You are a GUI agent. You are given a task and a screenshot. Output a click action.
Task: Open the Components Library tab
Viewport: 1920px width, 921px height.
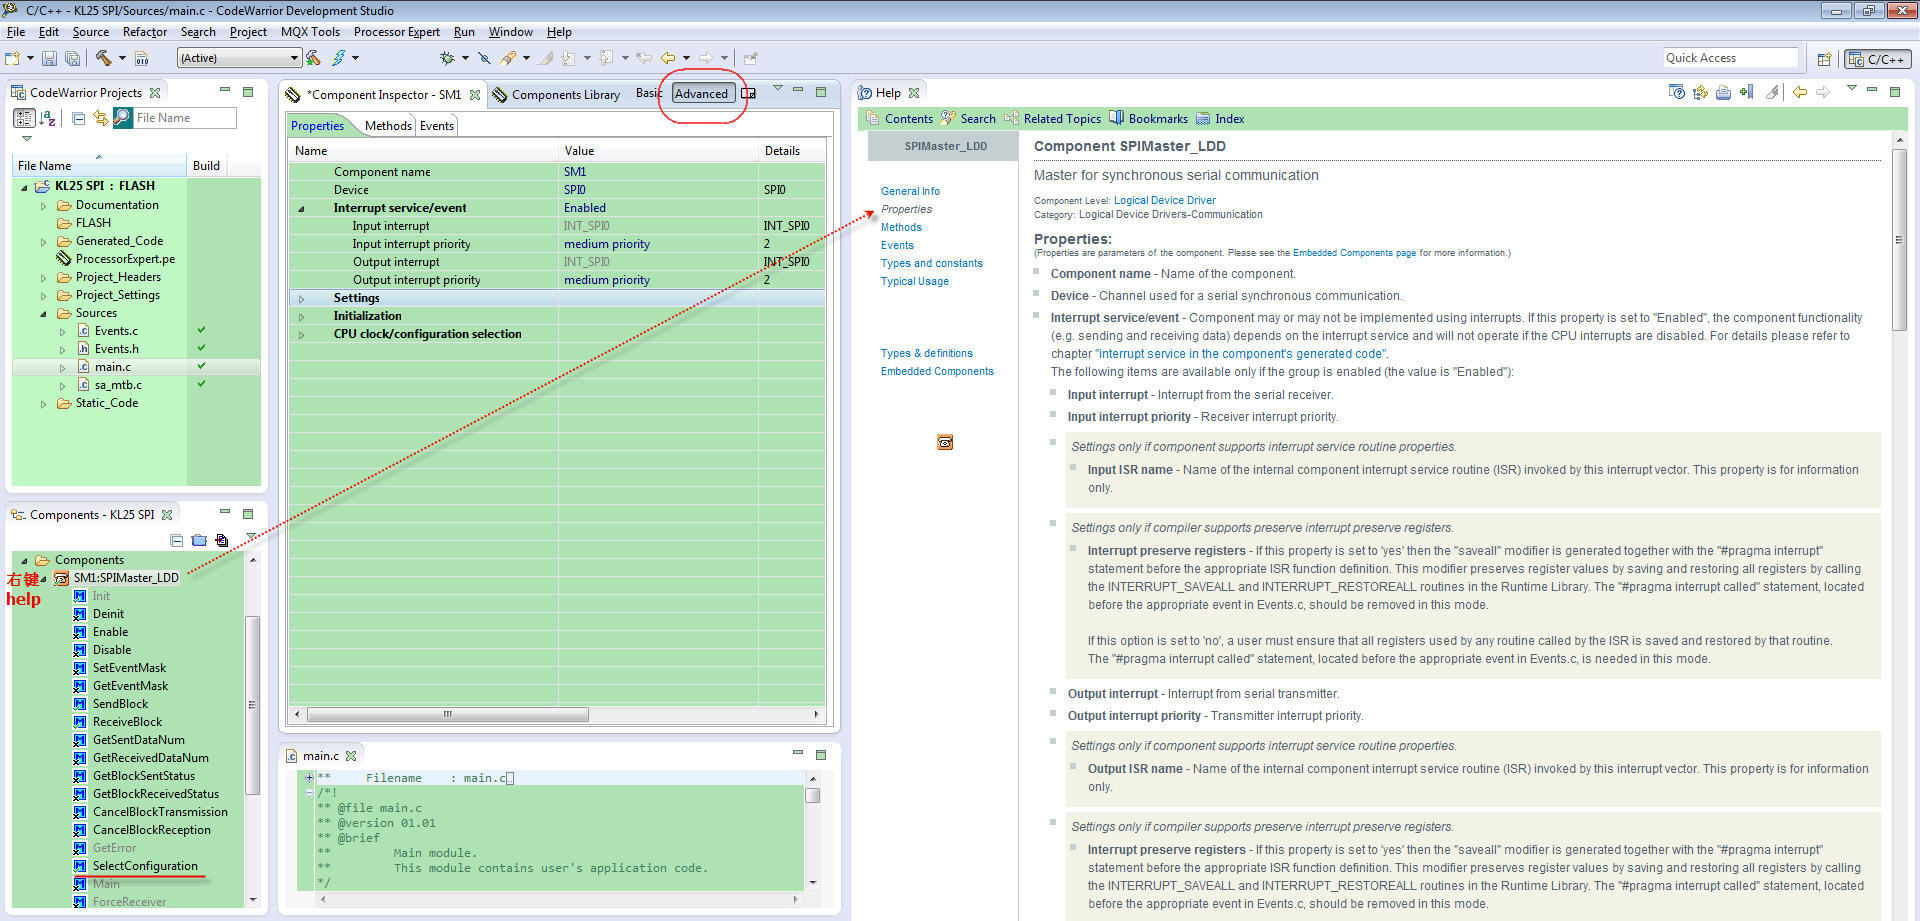(556, 94)
